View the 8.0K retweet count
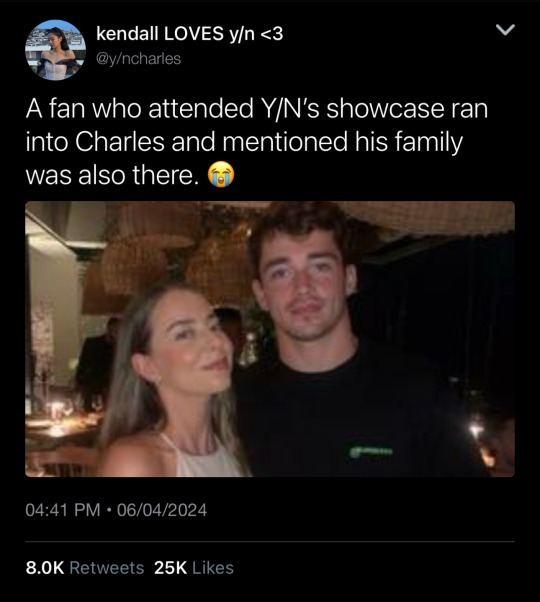This screenshot has height=602, width=540. coord(45,568)
